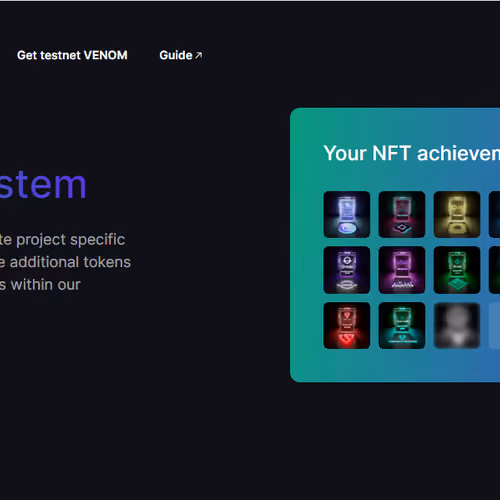500x500 pixels.
Task: Click the partially visible badge in middle row
Action: tap(494, 270)
